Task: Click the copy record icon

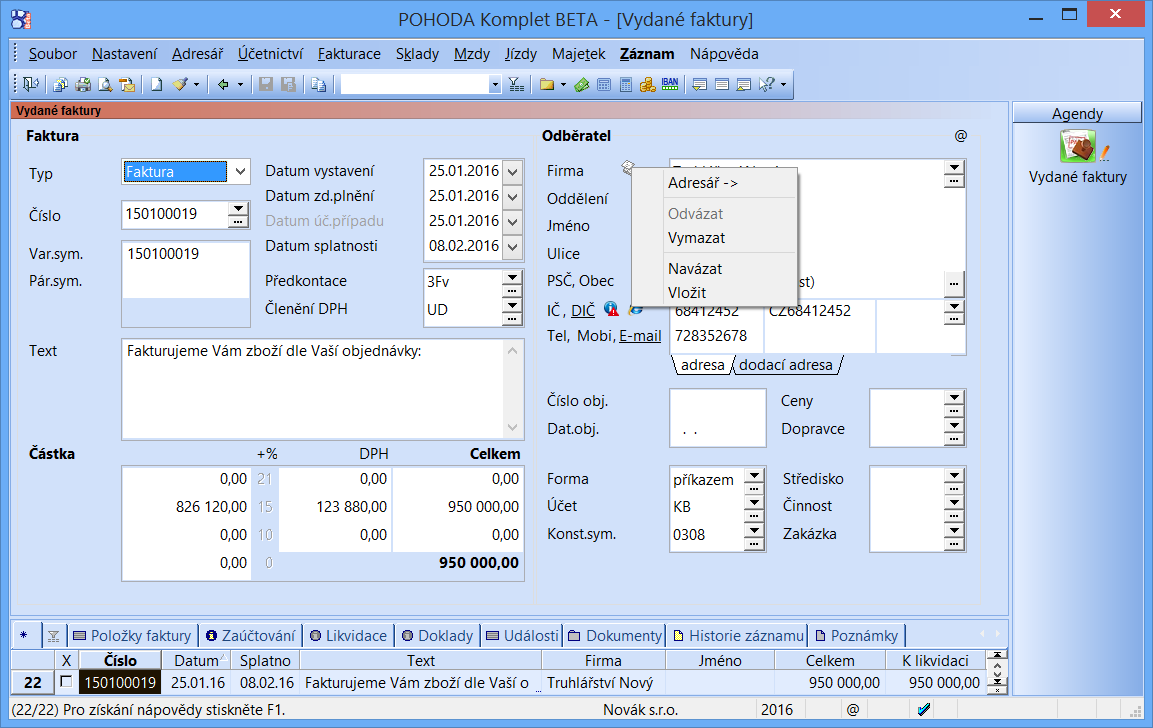Action: [318, 85]
